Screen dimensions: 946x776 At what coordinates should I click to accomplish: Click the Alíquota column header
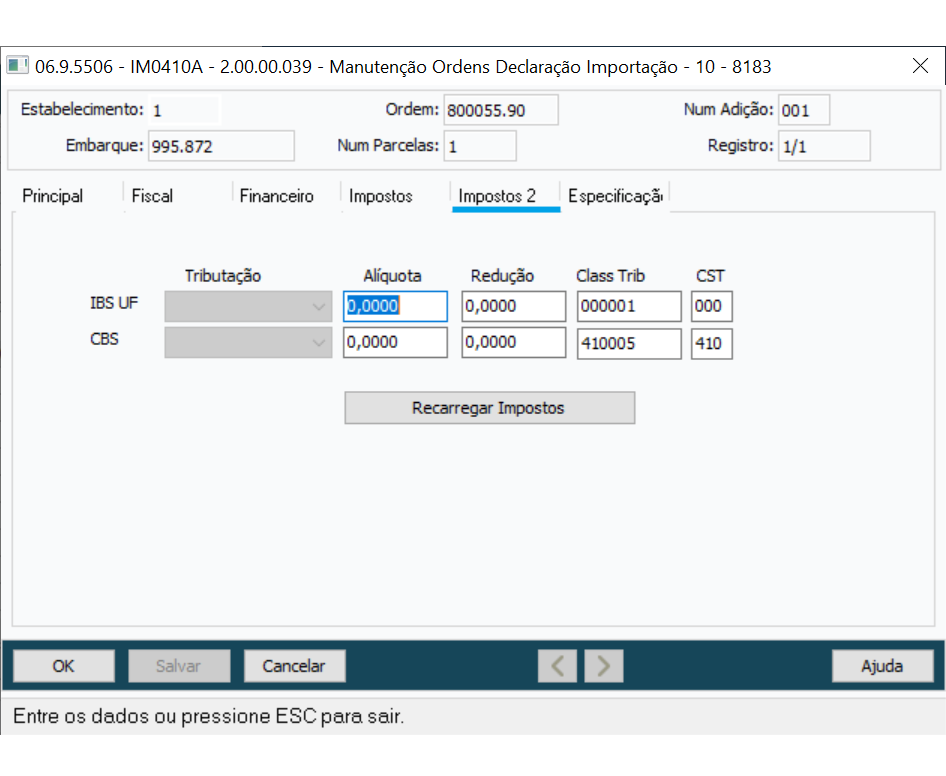pos(392,276)
